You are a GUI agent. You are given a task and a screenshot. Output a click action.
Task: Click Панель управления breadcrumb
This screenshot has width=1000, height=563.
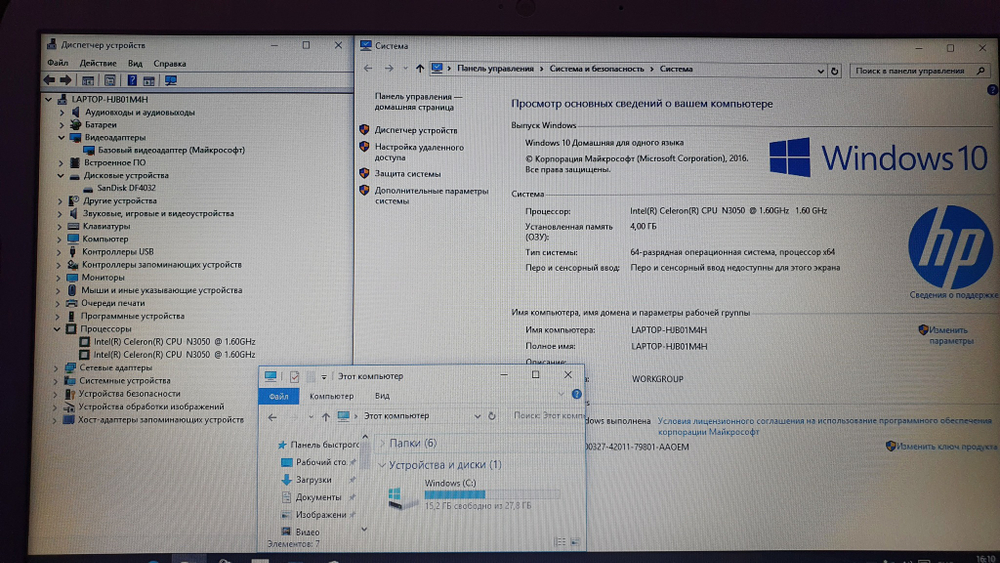(496, 68)
